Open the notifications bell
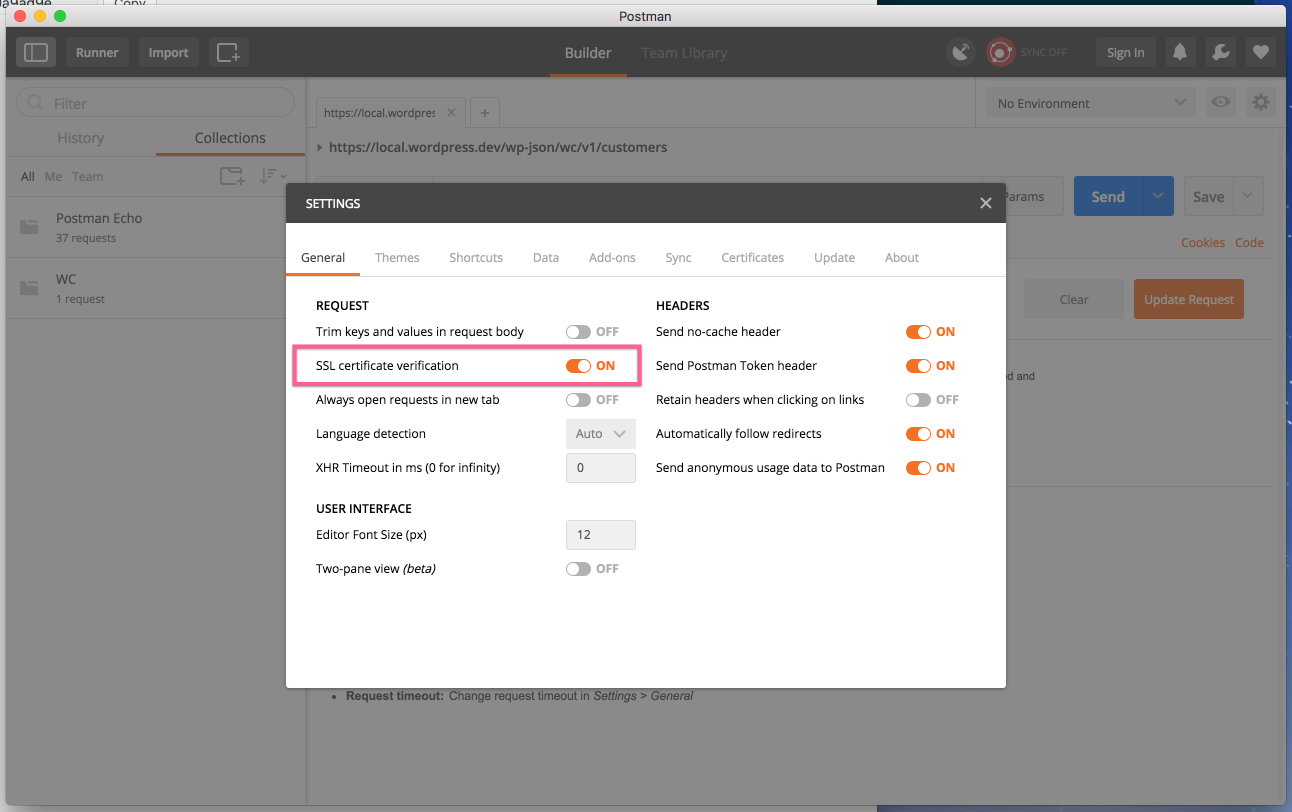 (1180, 53)
